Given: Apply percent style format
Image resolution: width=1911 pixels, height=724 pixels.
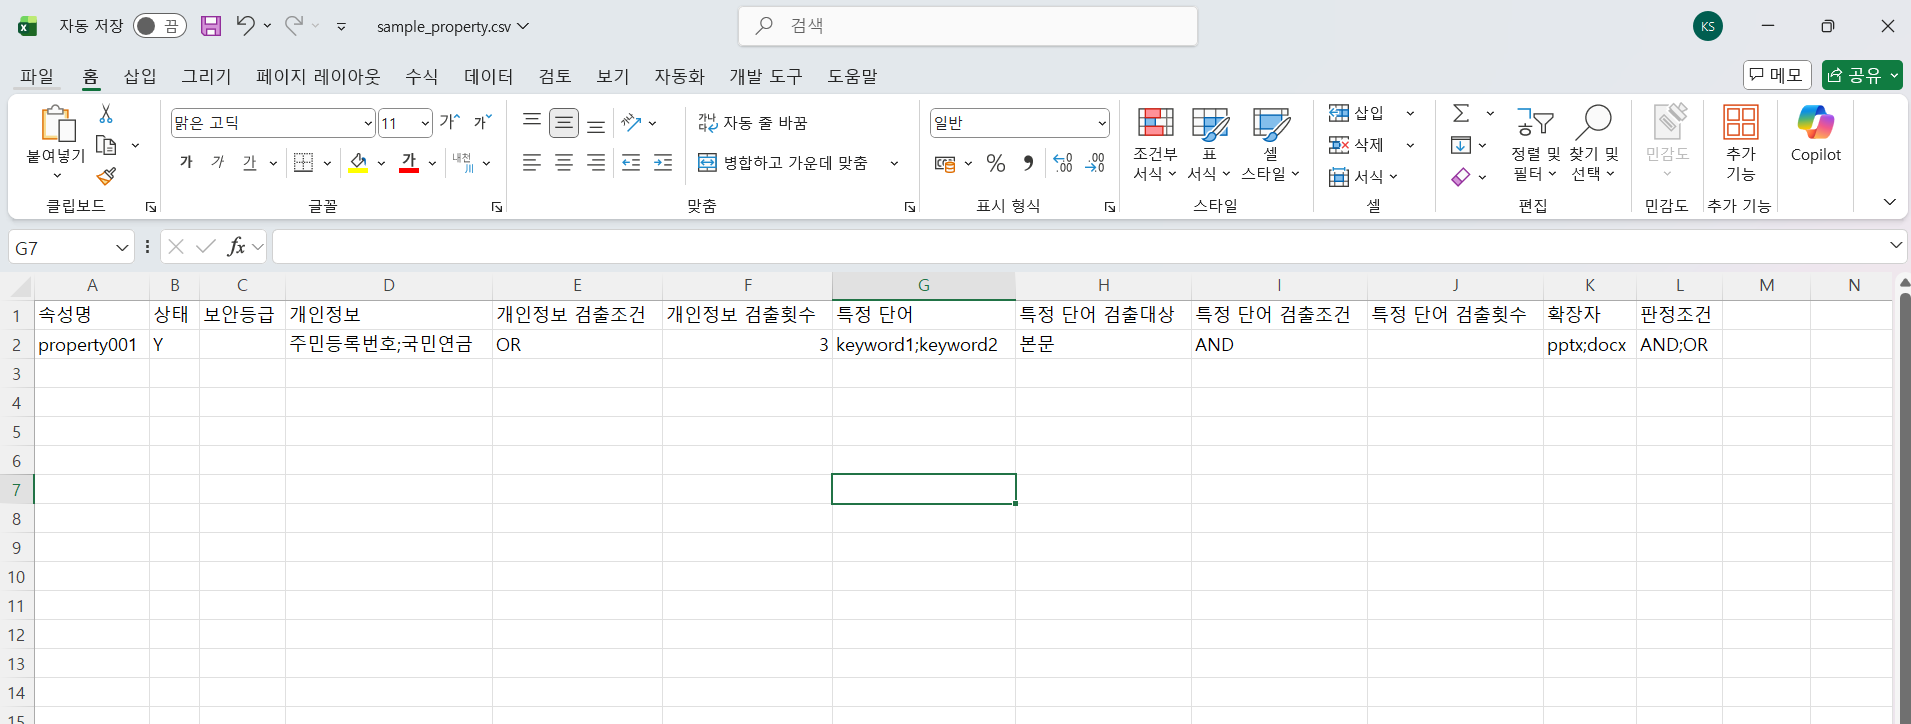Looking at the screenshot, I should point(996,163).
